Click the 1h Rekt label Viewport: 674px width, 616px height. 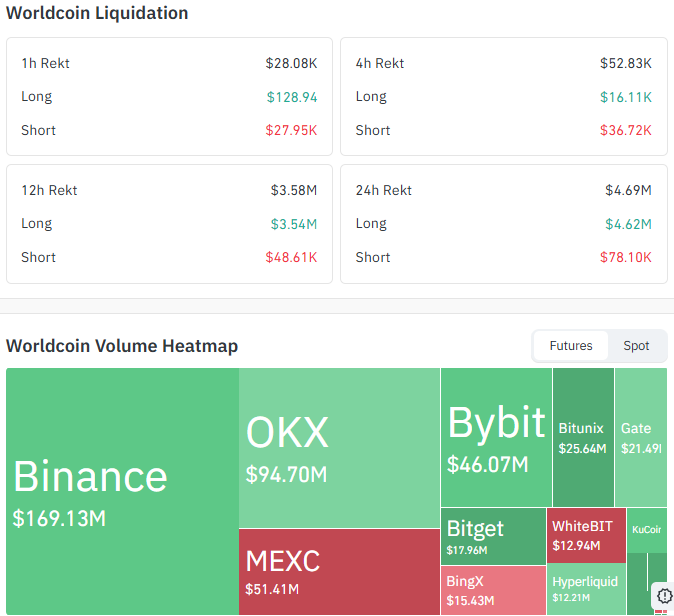(46, 63)
